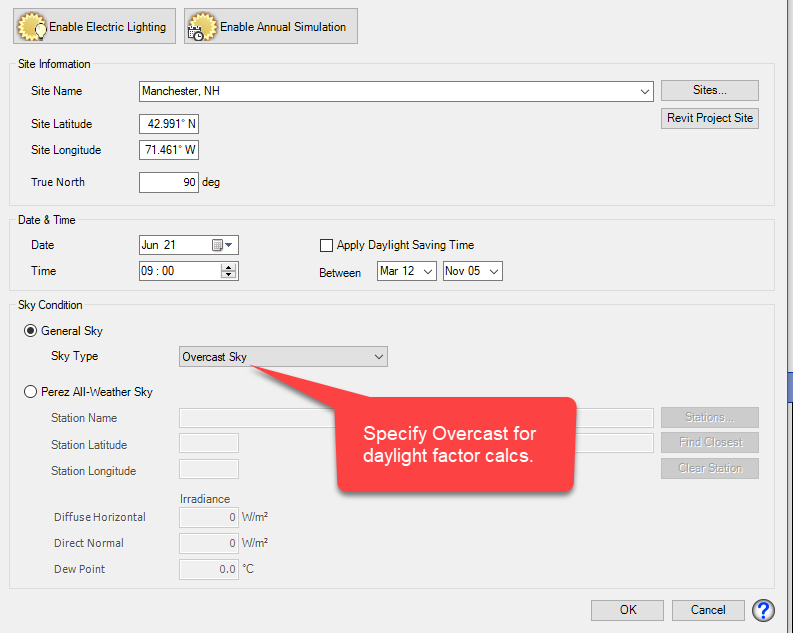
Task: Confirm settings with the OK button
Action: [627, 610]
